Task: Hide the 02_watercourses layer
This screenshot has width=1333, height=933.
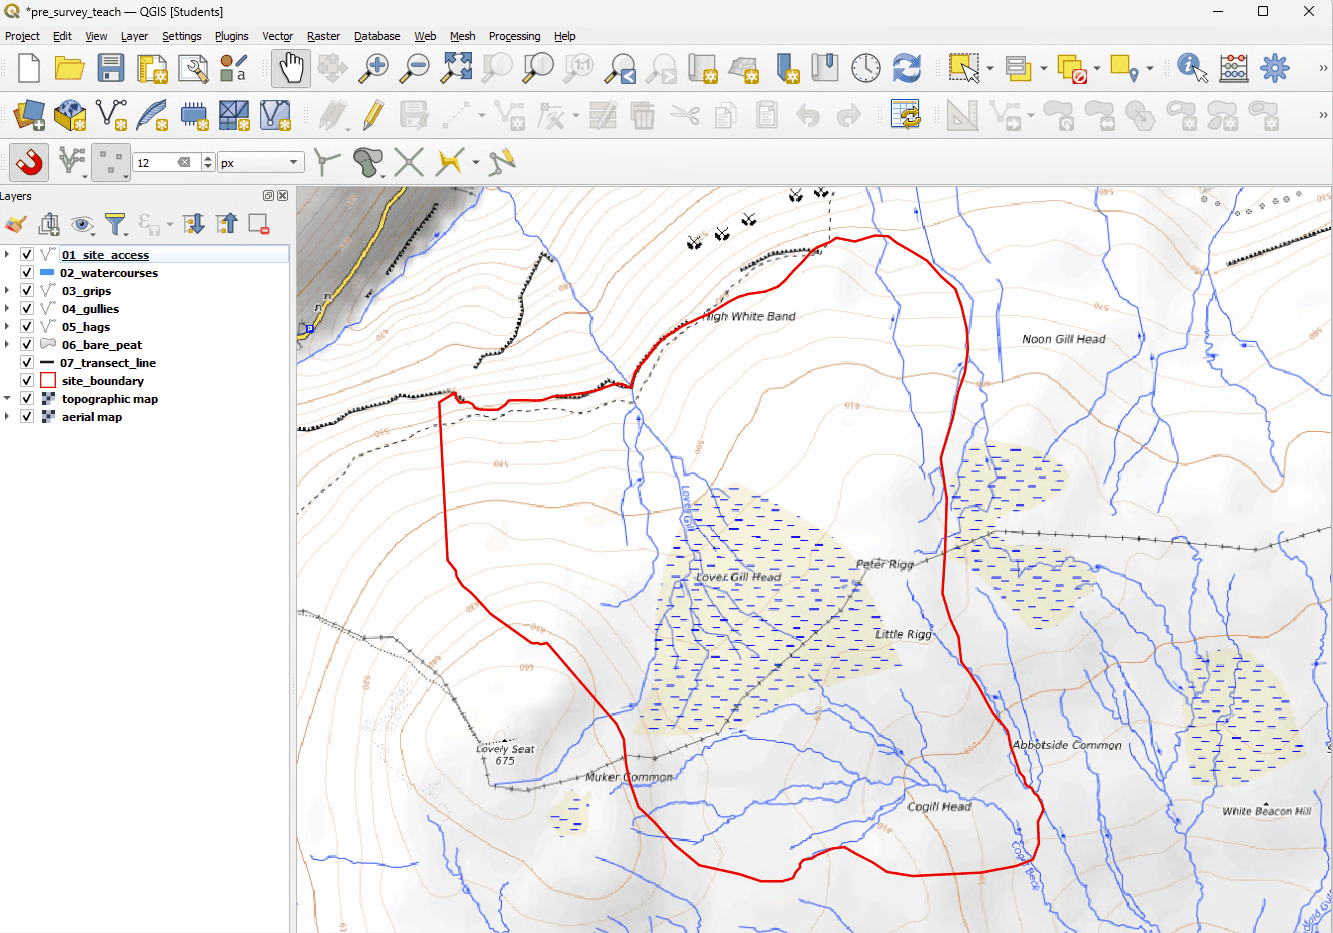Action: coord(27,273)
